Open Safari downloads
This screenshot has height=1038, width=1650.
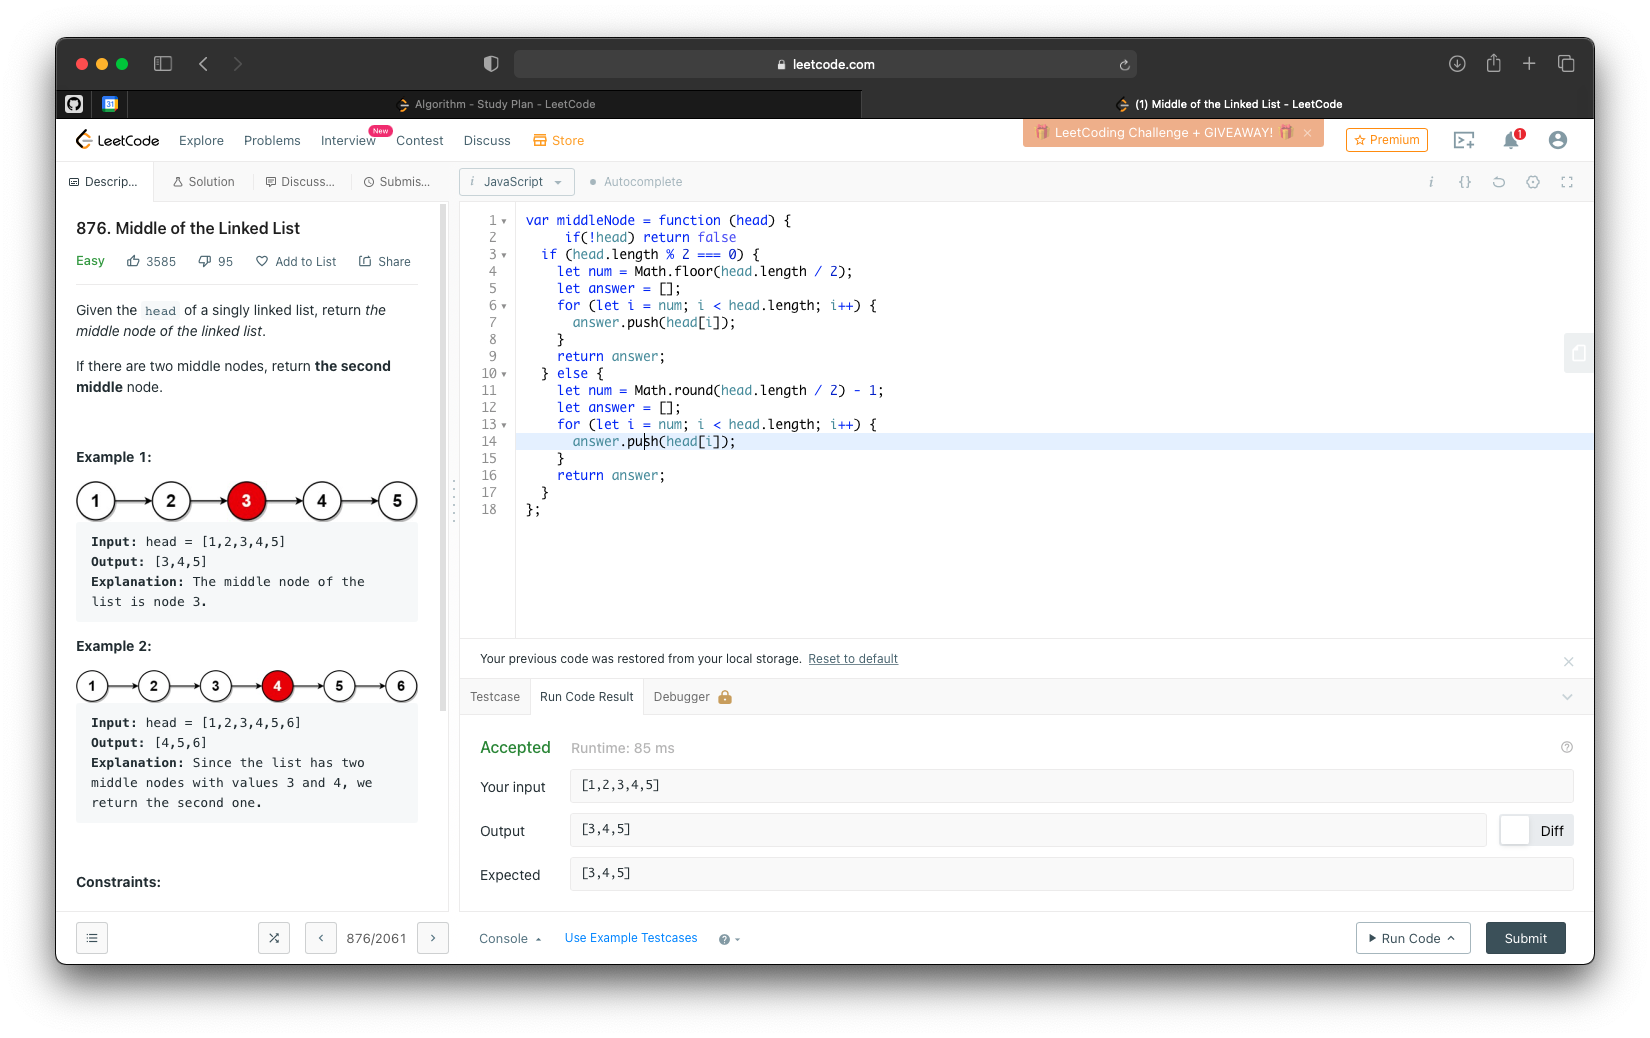click(1457, 64)
